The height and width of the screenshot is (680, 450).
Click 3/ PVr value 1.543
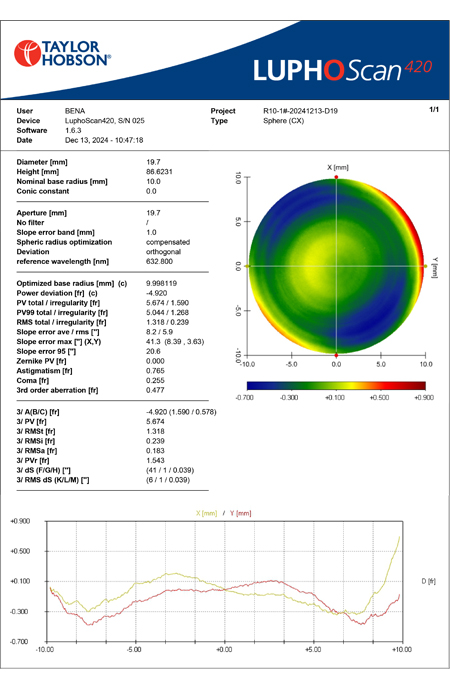(x=155, y=461)
